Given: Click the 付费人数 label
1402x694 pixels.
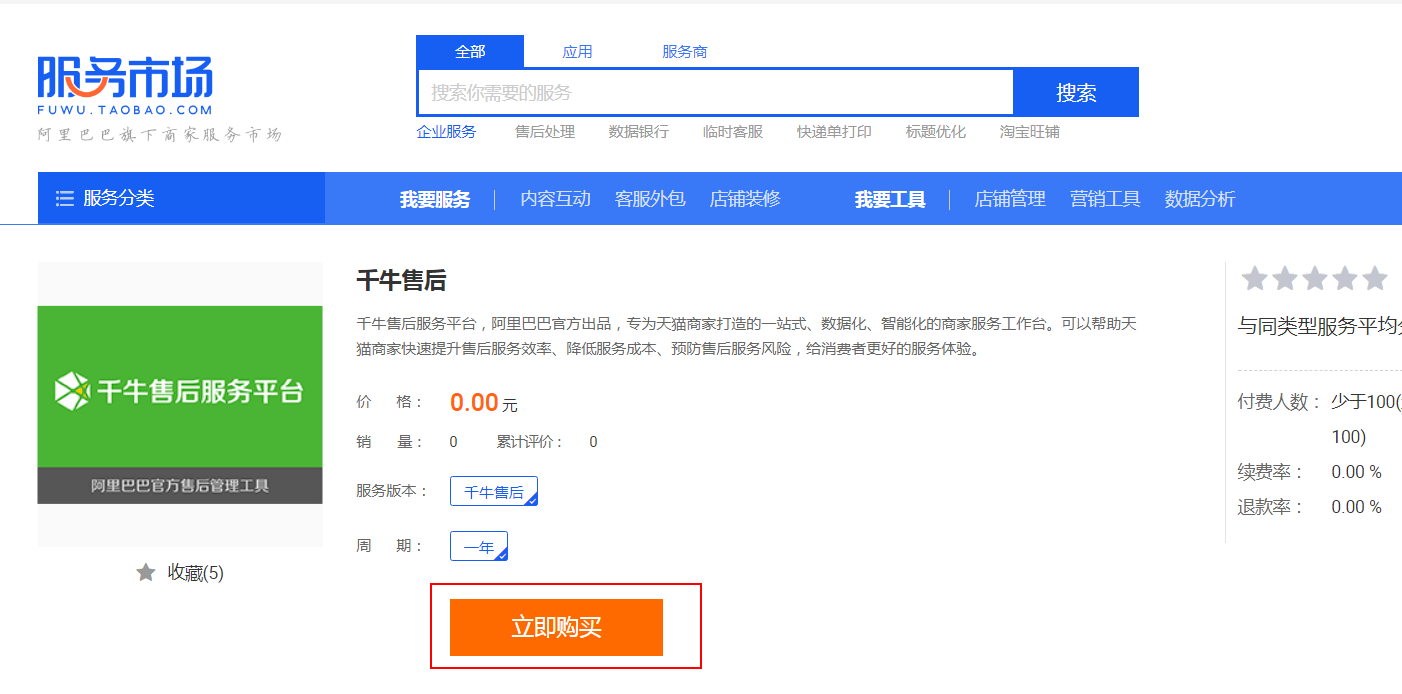Looking at the screenshot, I should pyautogui.click(x=1280, y=402).
